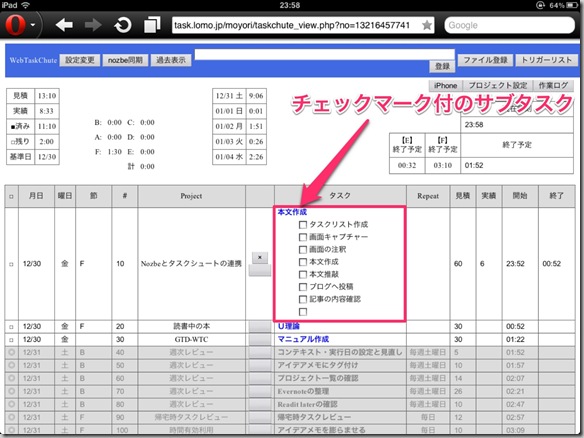Click the WebTaskChute logo text
This screenshot has width=584, height=438.
[33, 60]
